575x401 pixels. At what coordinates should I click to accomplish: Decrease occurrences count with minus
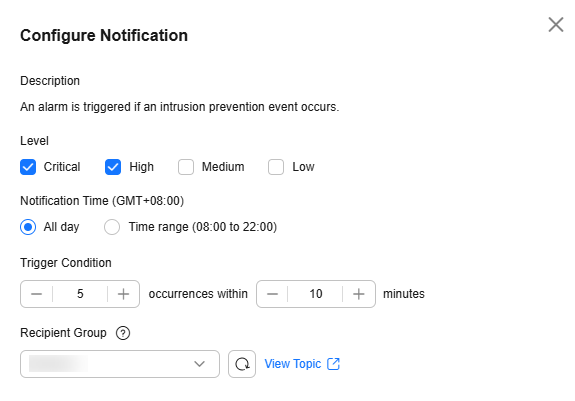pos(36,294)
